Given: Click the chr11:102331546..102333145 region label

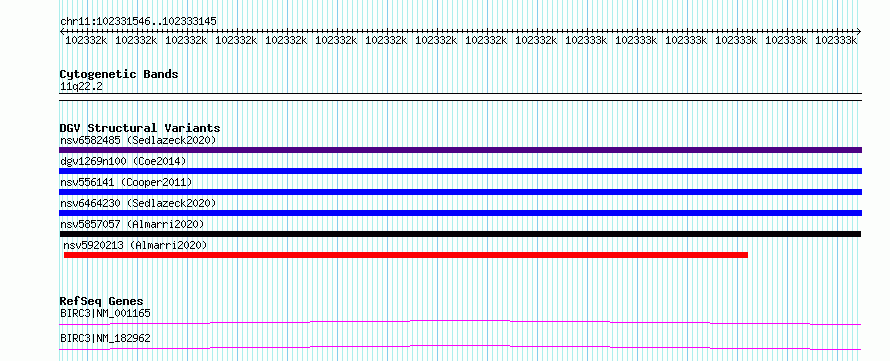Looking at the screenshot, I should [x=138, y=22].
